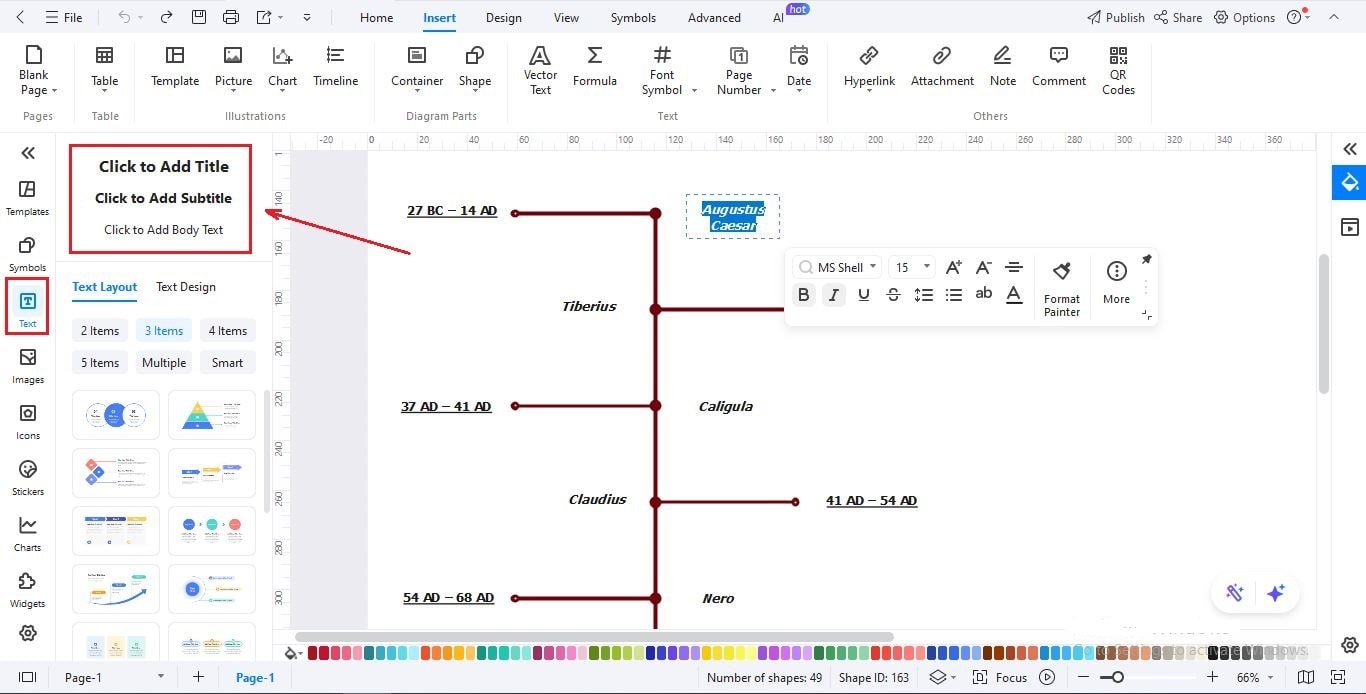Open the Images panel
Screen dimensions: 1366x694
point(27,364)
